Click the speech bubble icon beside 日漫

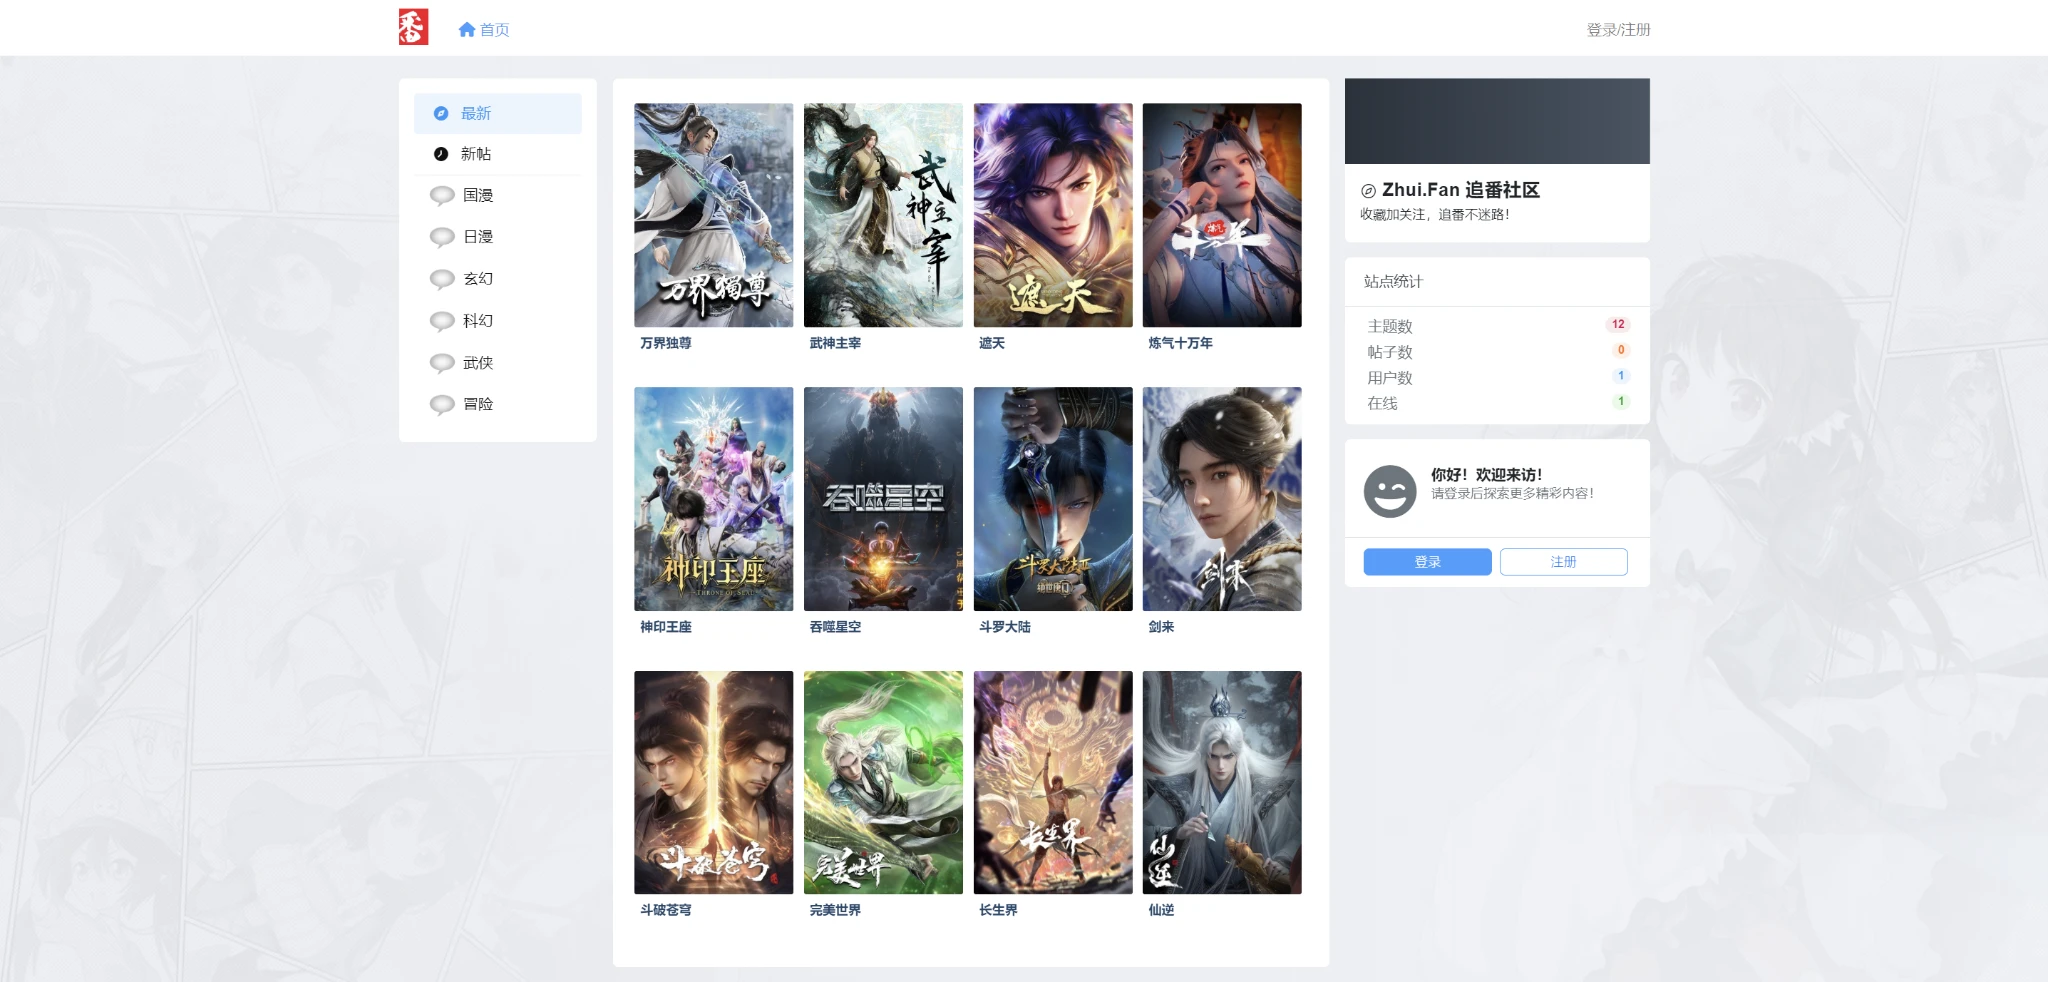442,237
